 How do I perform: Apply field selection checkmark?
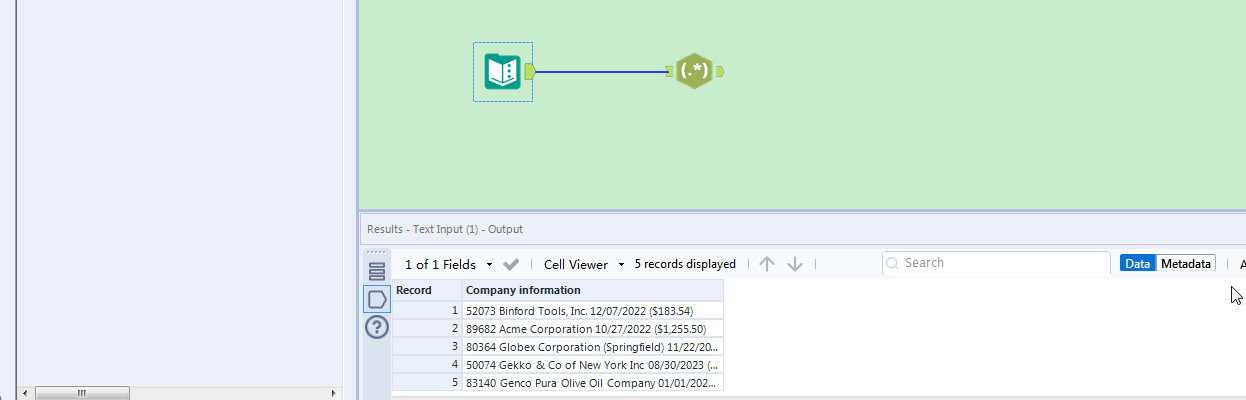[x=511, y=264]
